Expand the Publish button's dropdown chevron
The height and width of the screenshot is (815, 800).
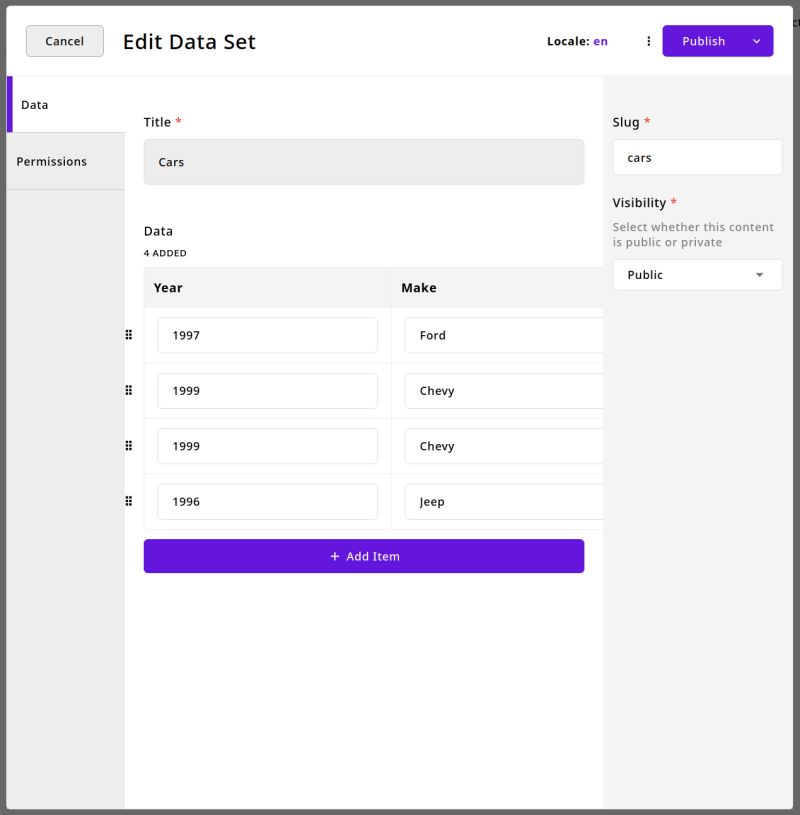point(758,41)
